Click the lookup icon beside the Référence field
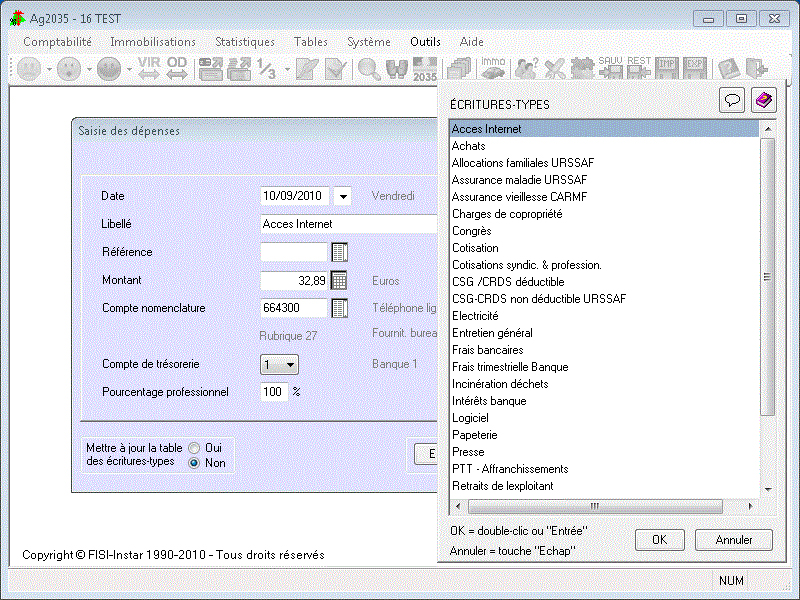The image size is (800, 600). tap(339, 252)
